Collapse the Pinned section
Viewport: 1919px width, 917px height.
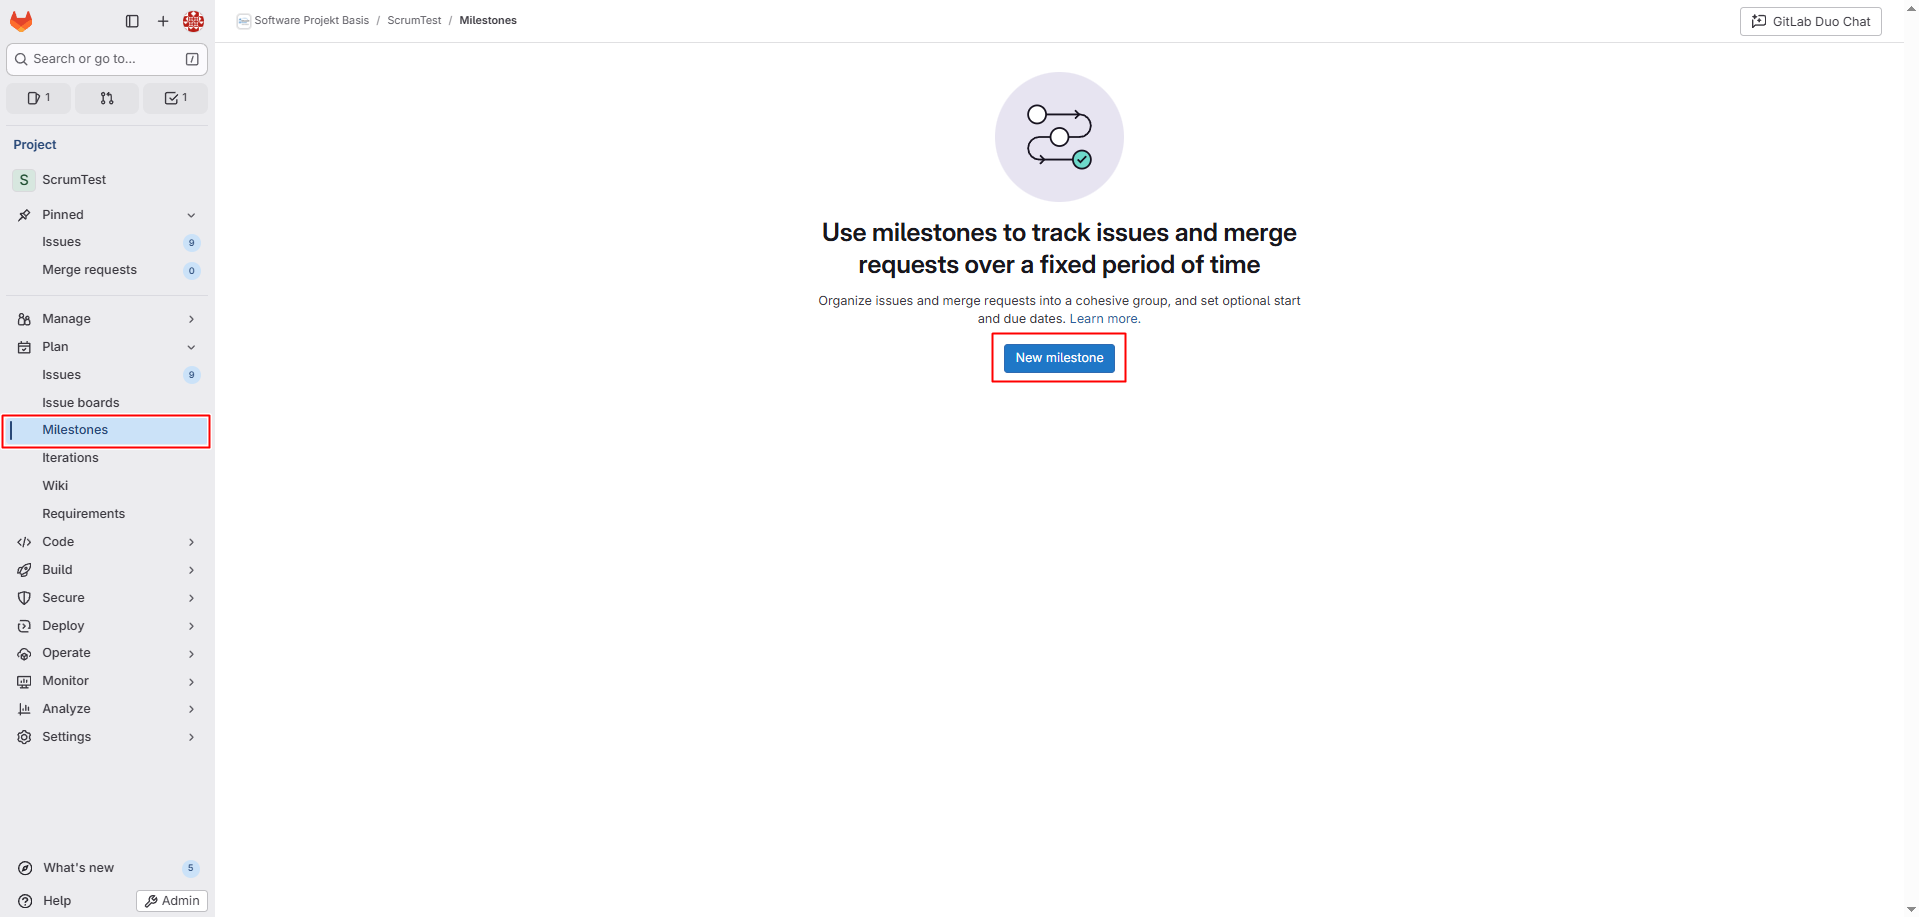[191, 215]
